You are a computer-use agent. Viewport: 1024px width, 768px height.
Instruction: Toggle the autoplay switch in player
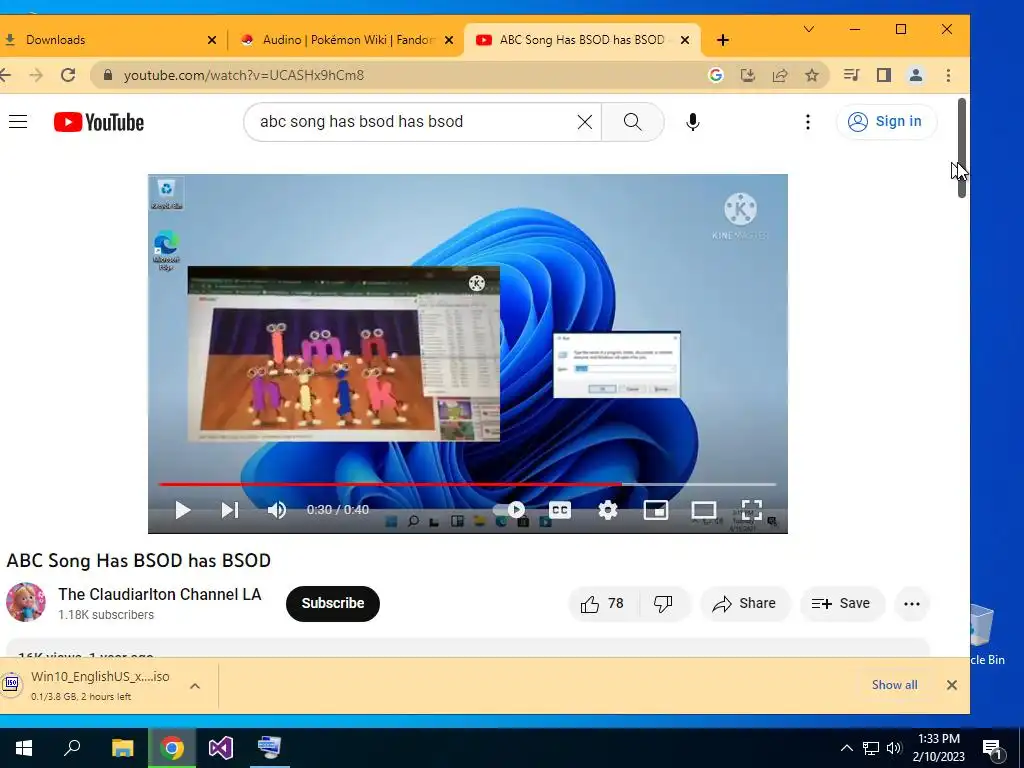(509, 509)
